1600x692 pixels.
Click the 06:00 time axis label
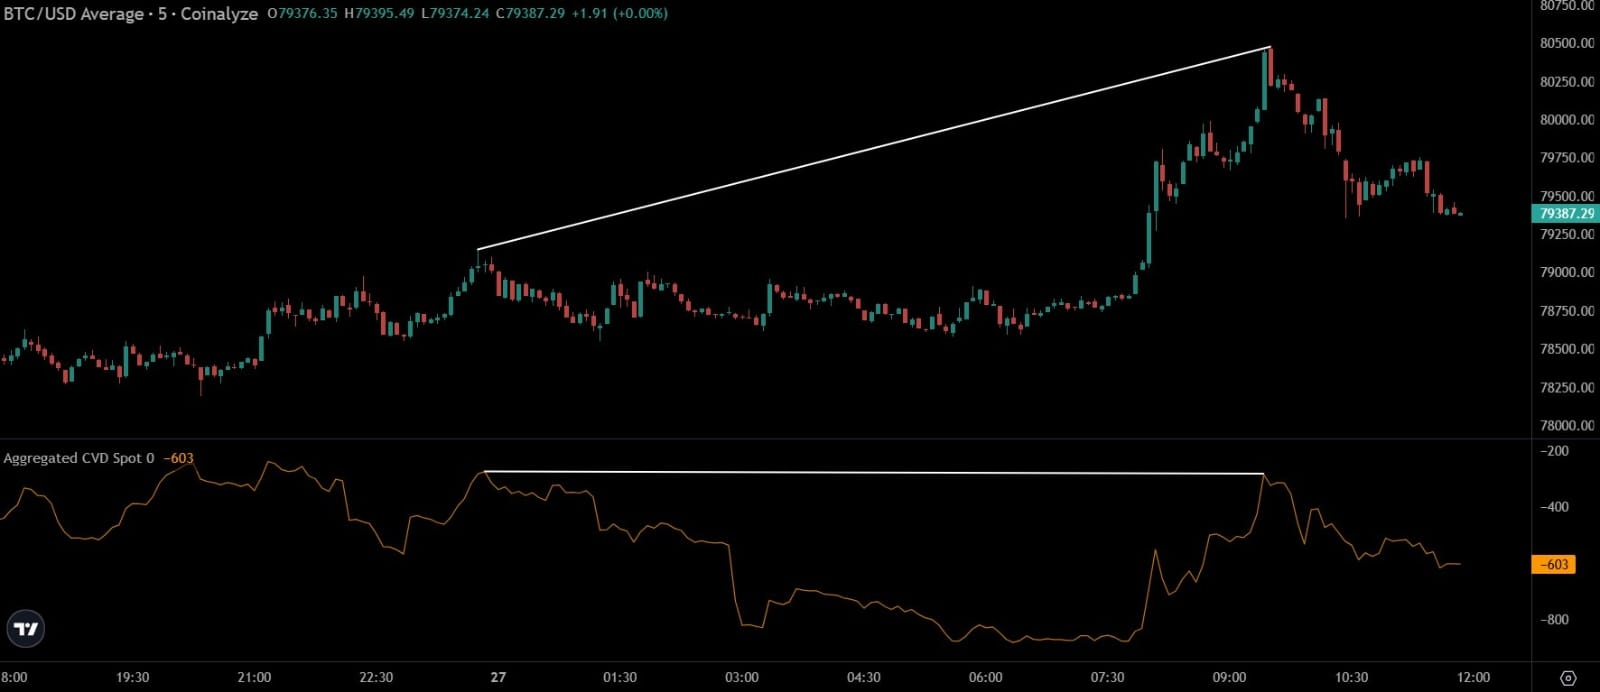[x=986, y=677]
